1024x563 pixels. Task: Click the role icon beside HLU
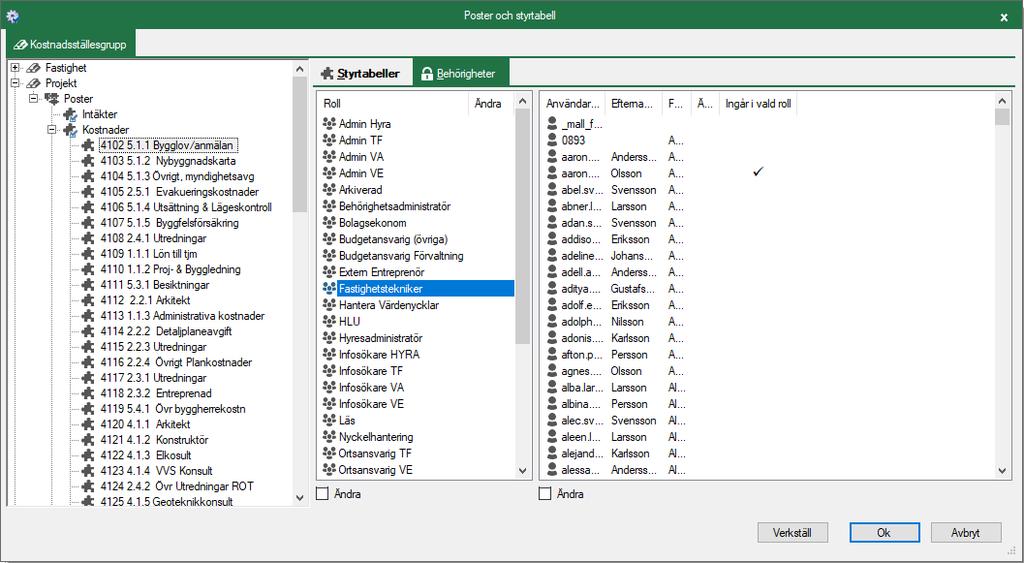tap(329, 321)
